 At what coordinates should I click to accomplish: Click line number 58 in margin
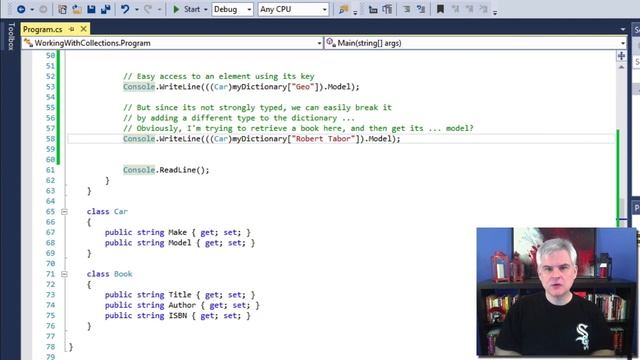pyautogui.click(x=50, y=139)
